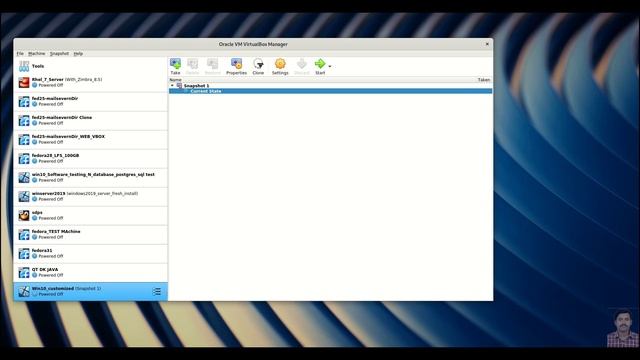This screenshot has width=640, height=360.
Task: Collapse the Snapshot 1 tree arrow
Action: pyautogui.click(x=172, y=86)
